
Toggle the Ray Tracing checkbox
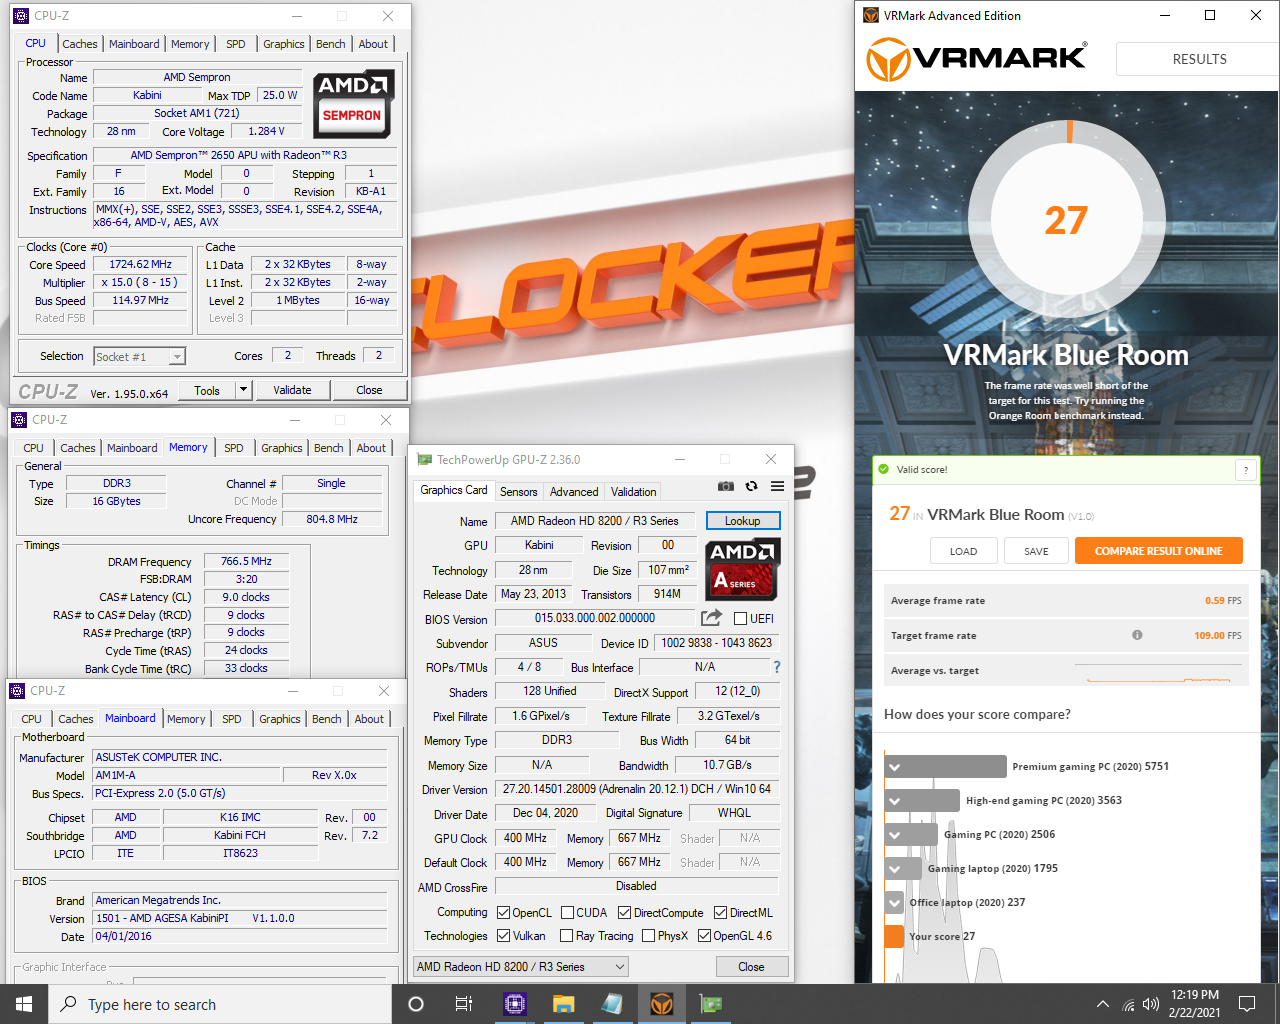pos(566,936)
